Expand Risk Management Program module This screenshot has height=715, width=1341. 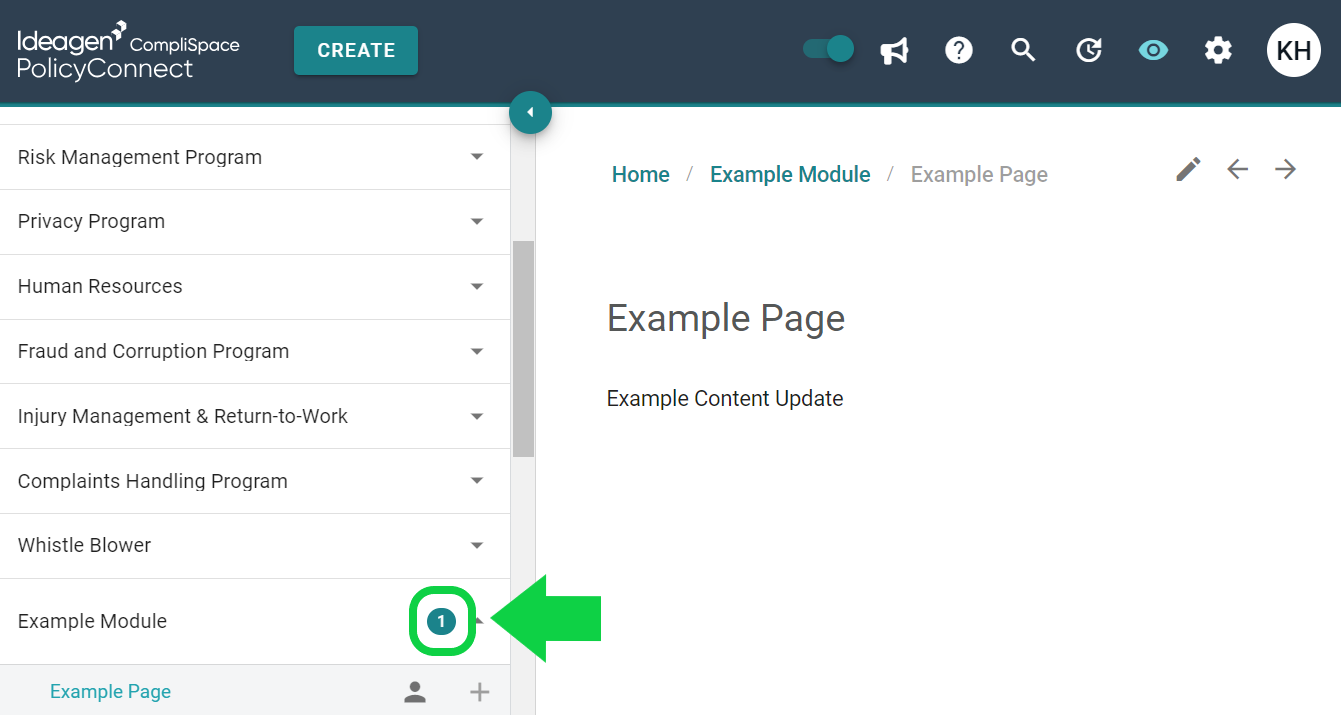point(477,157)
